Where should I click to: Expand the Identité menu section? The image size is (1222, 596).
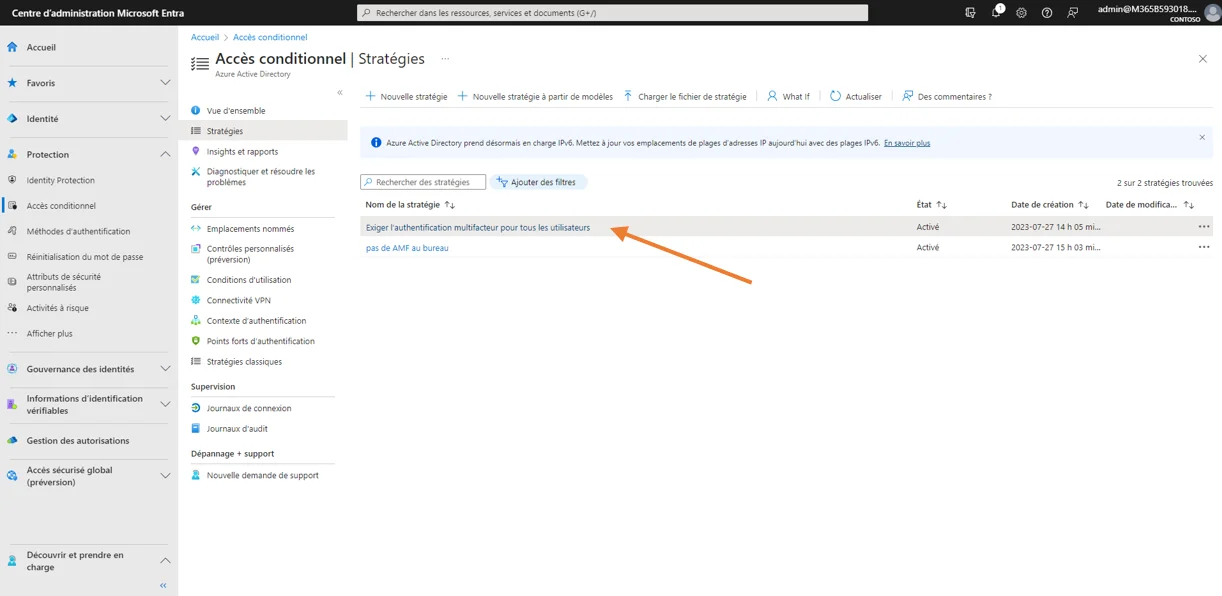coord(165,119)
